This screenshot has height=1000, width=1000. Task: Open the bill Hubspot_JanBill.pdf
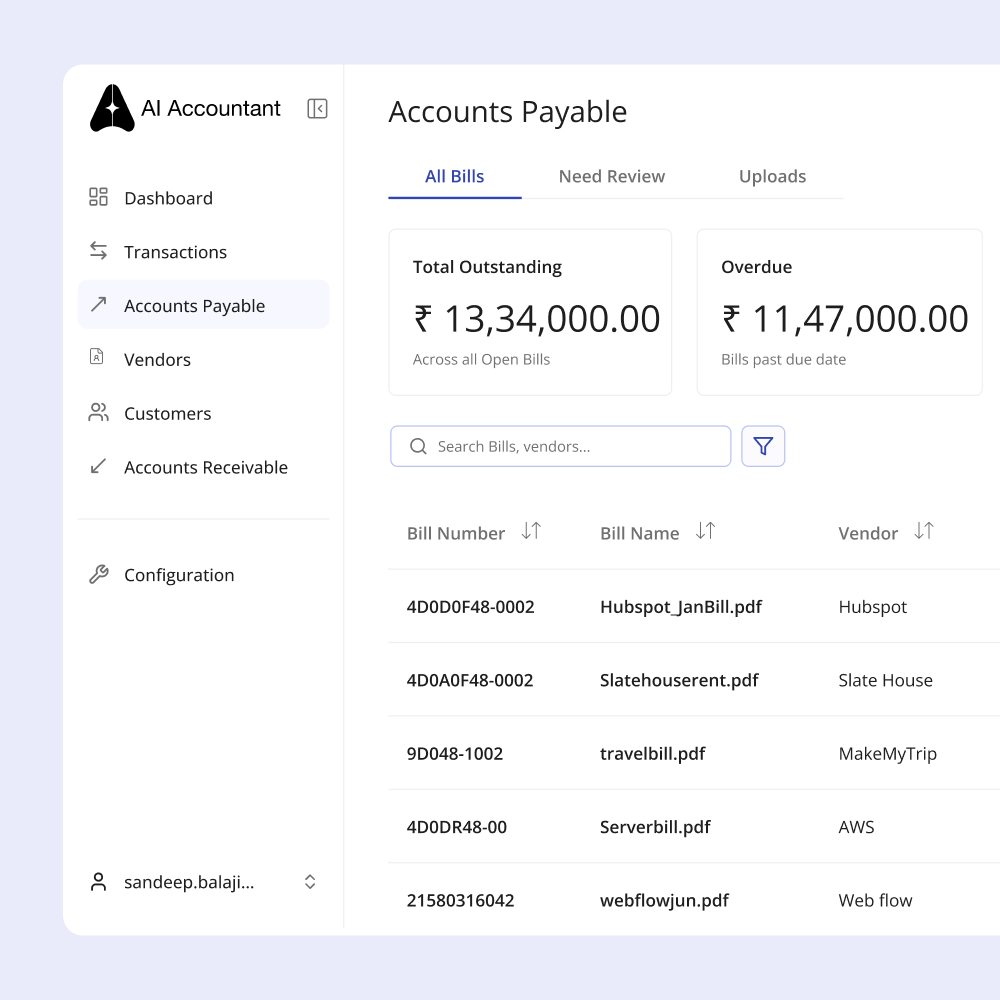click(681, 607)
